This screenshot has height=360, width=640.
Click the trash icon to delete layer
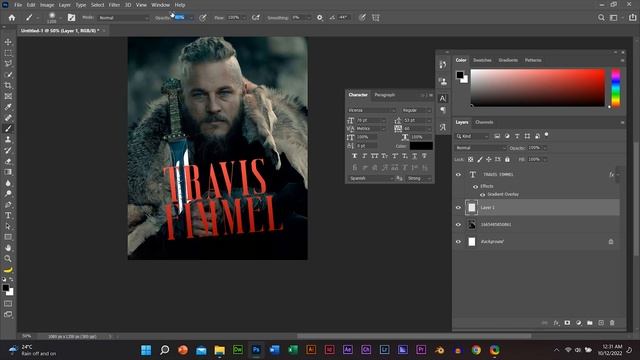pos(612,323)
